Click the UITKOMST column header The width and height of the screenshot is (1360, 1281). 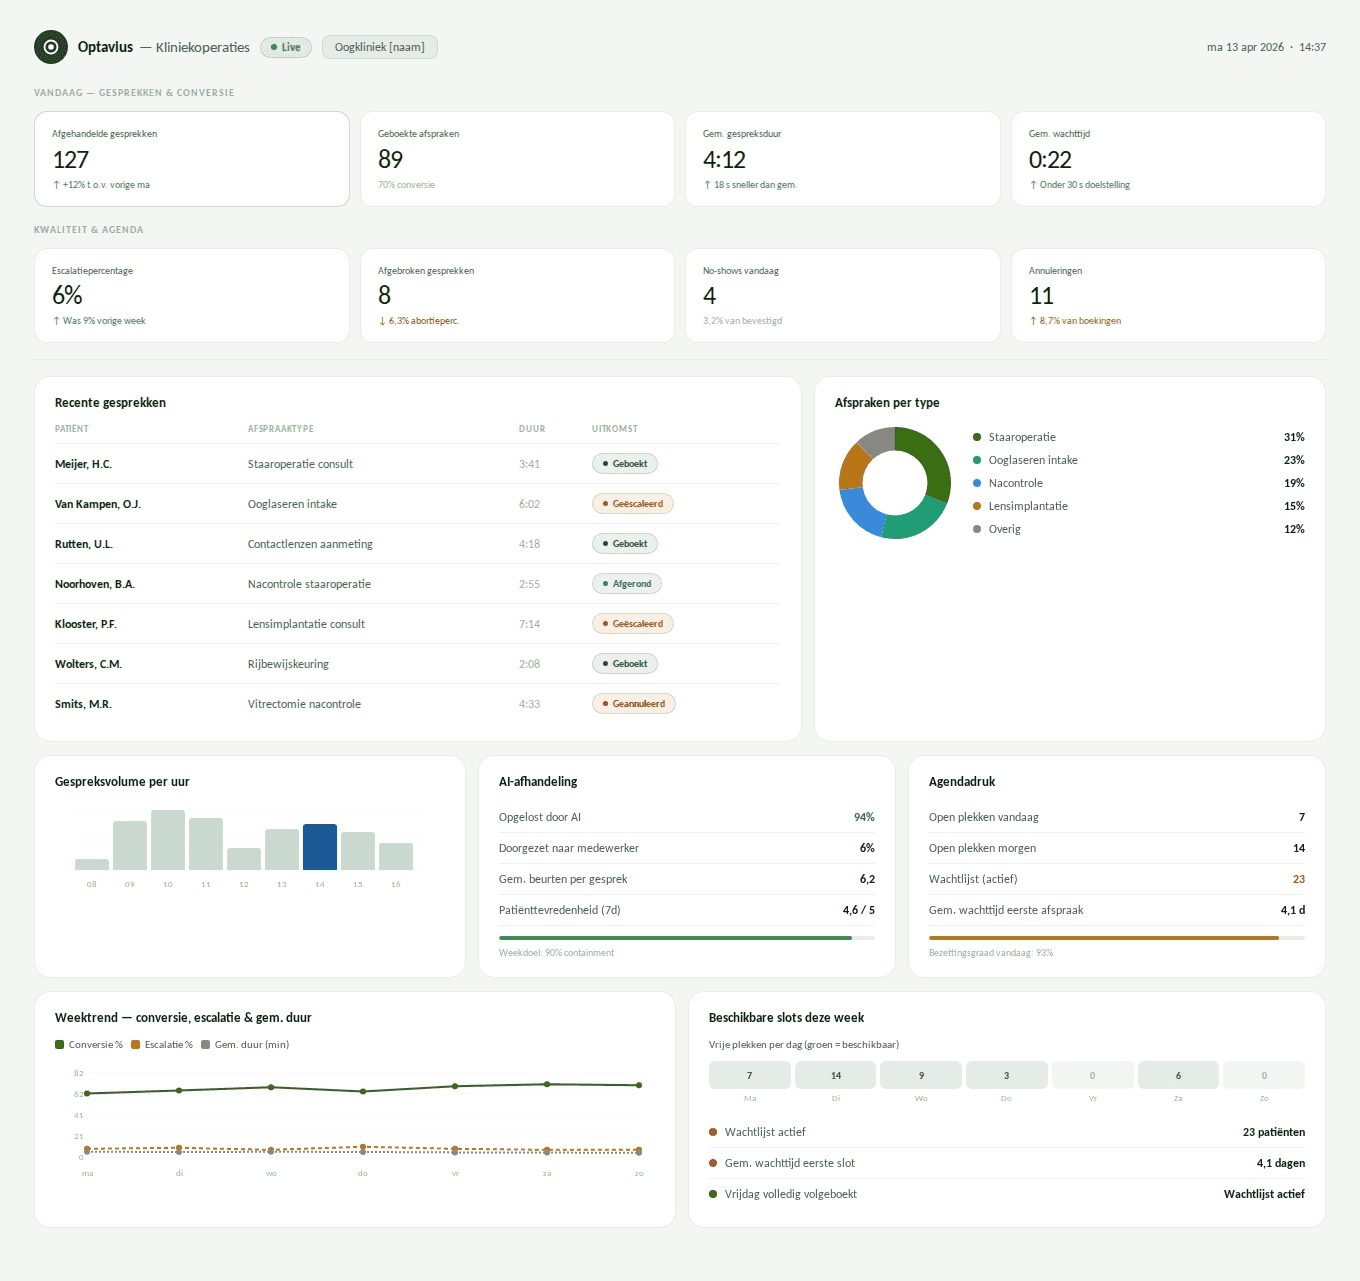[615, 429]
